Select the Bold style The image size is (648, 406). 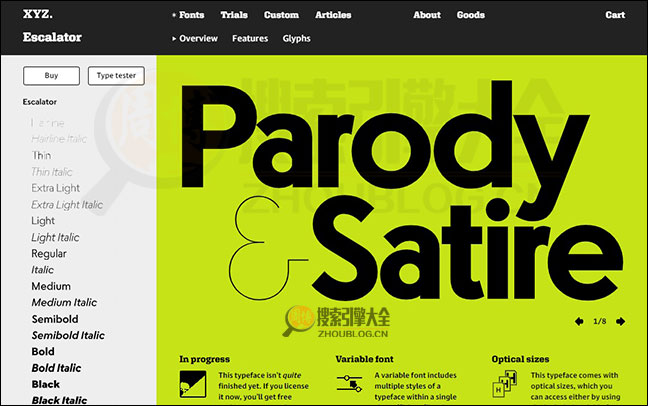[x=43, y=351]
